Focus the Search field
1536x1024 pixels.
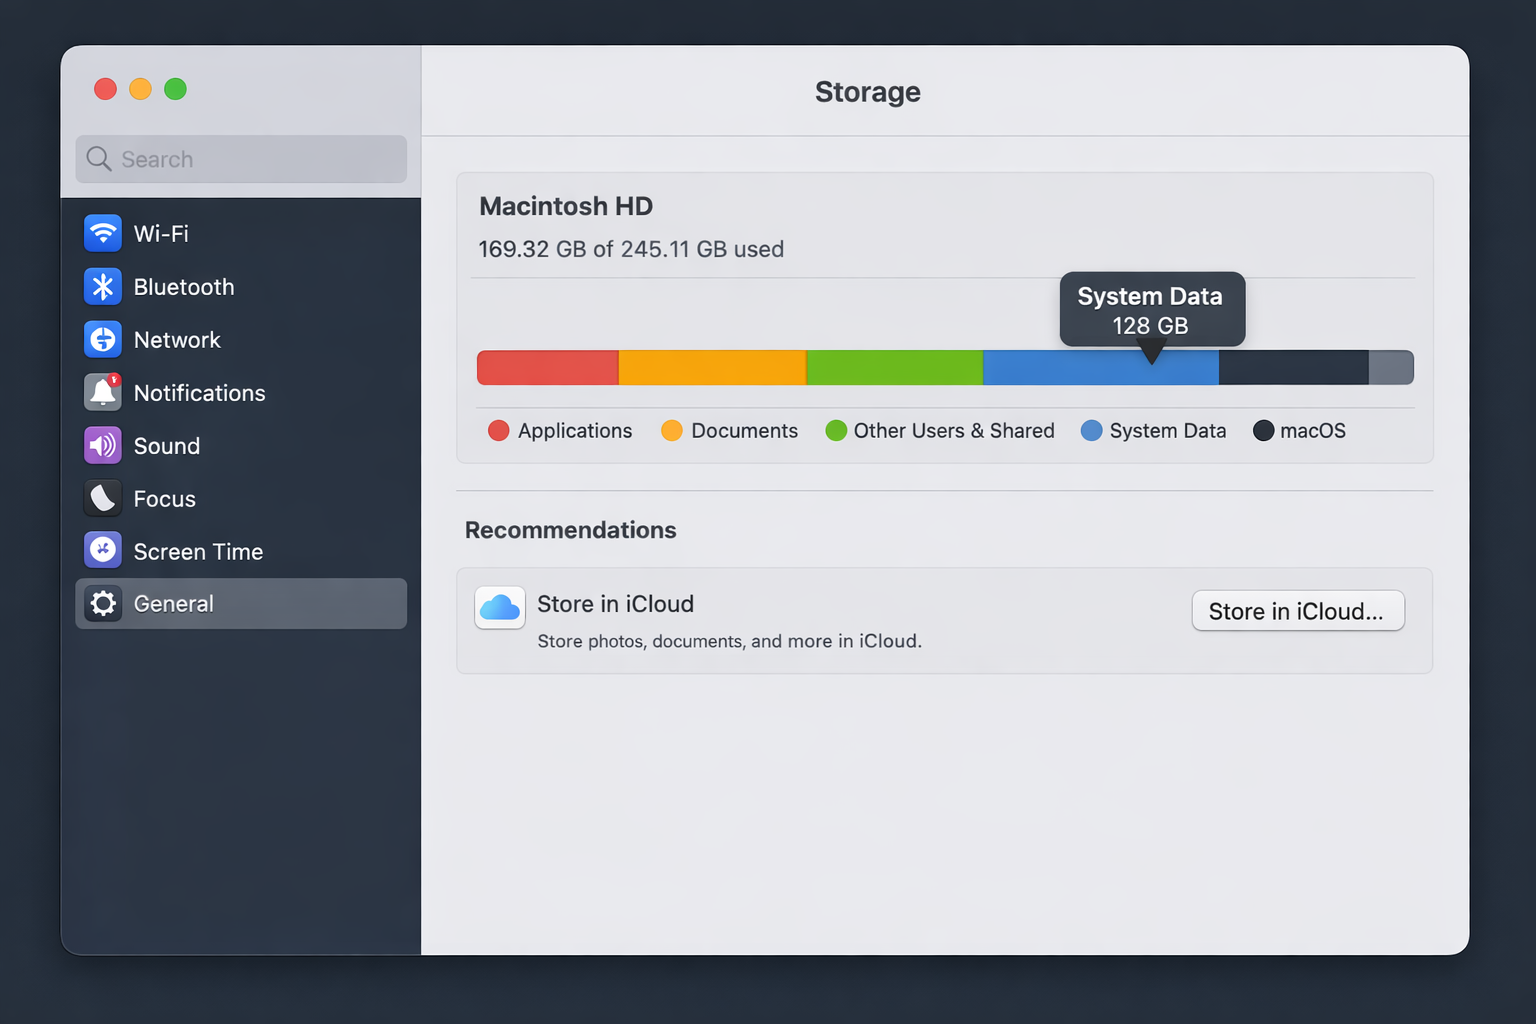coord(241,159)
